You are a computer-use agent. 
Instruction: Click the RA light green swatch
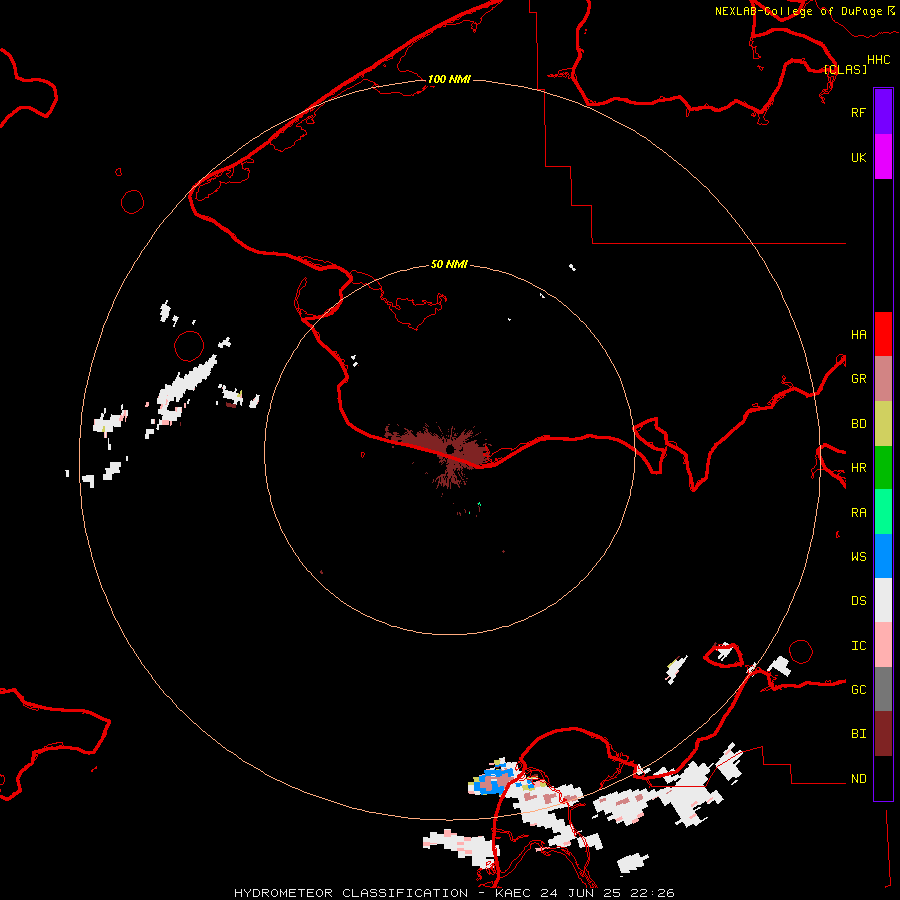point(883,512)
